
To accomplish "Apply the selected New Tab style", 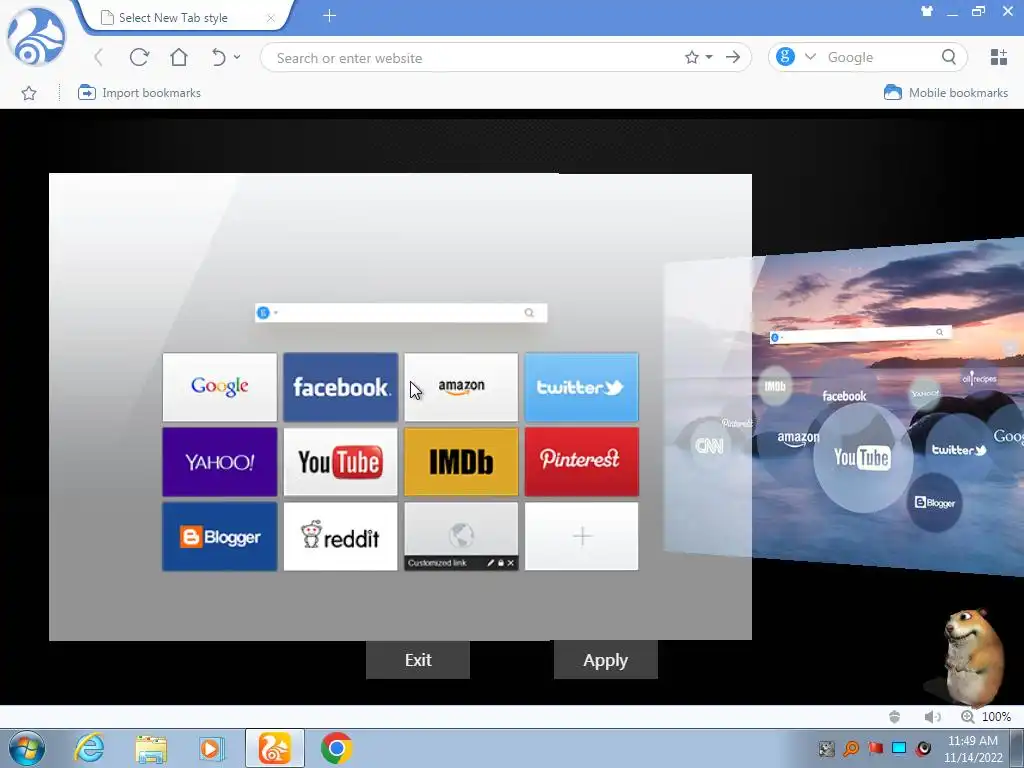I will (x=605, y=660).
